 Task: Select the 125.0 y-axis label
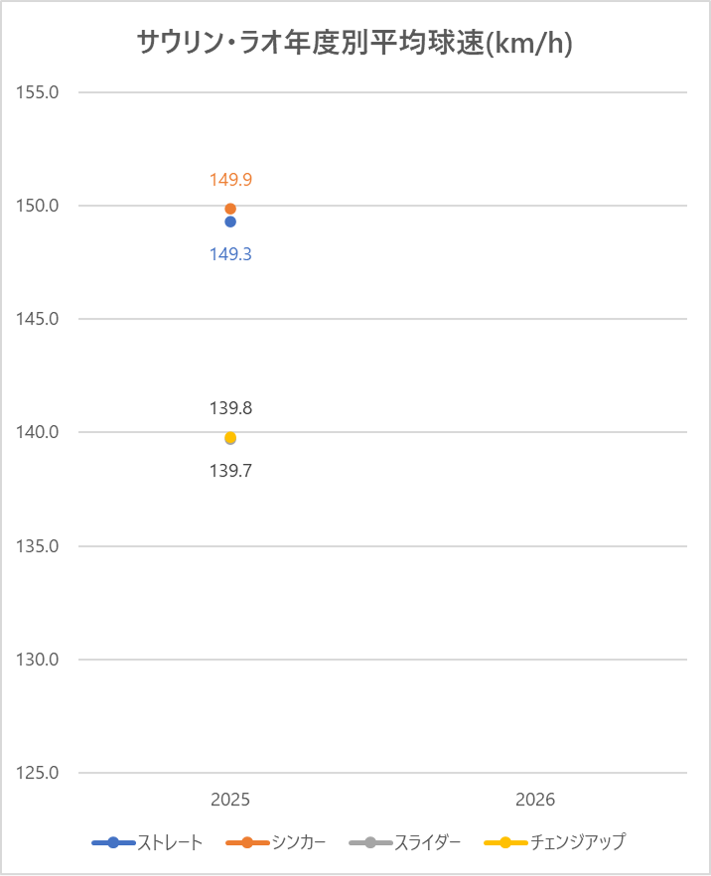pos(38,773)
